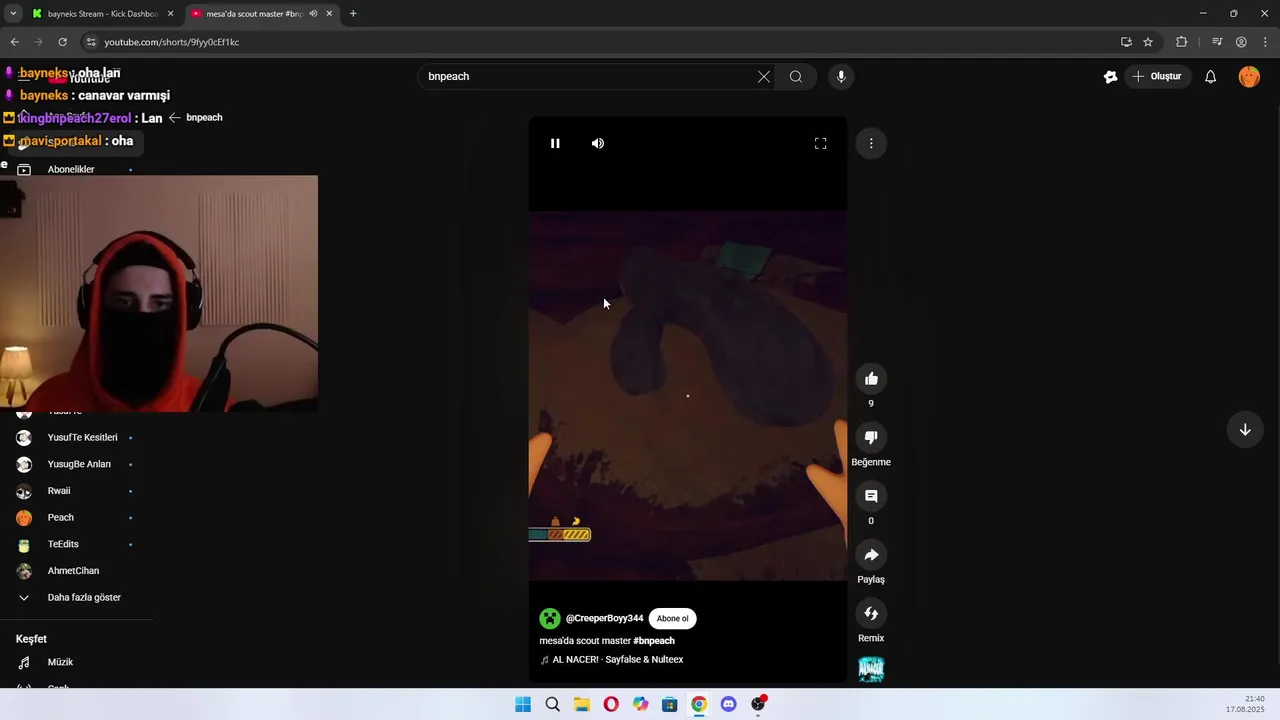Open the CreeperBoyy344 channel avatar
Image resolution: width=1280 pixels, height=720 pixels.
coord(550,618)
